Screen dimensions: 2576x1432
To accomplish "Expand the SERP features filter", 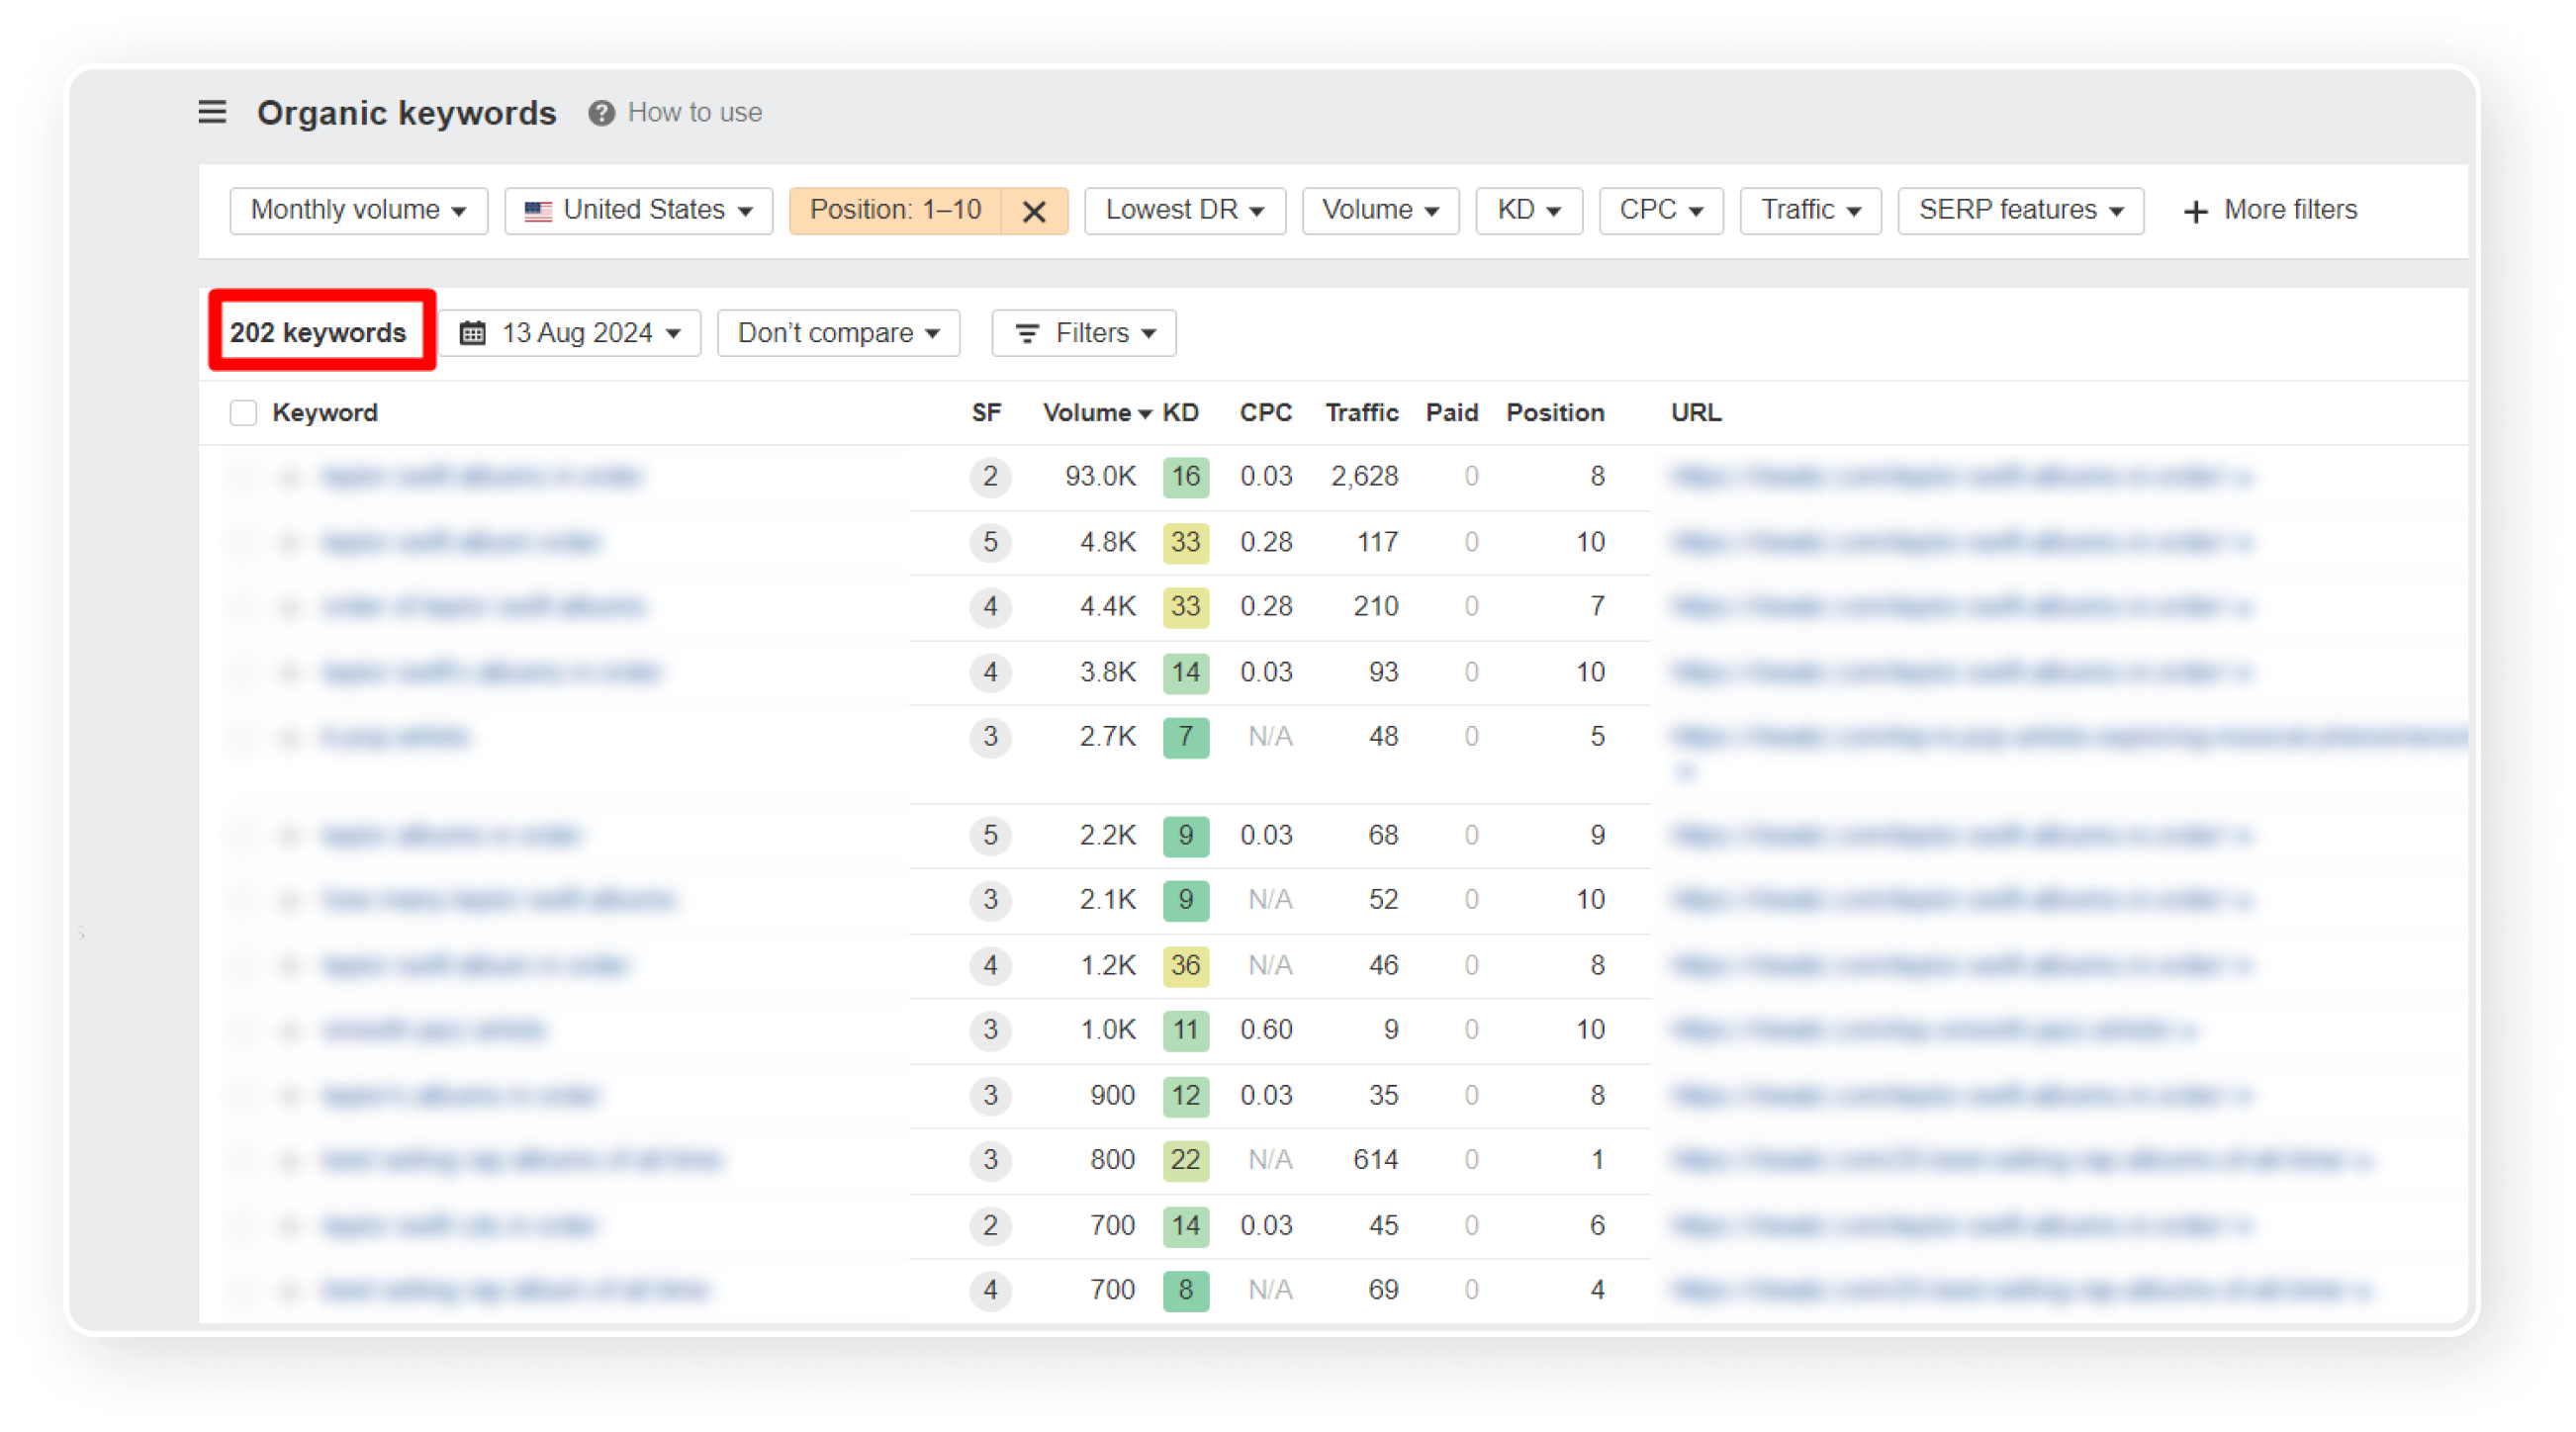I will [2020, 210].
